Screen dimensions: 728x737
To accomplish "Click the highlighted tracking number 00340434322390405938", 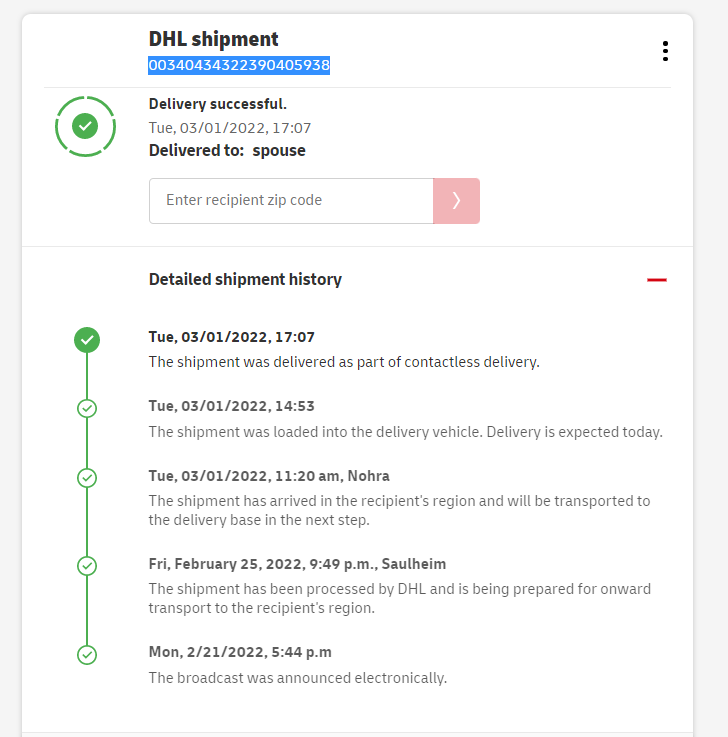I will coord(239,66).
